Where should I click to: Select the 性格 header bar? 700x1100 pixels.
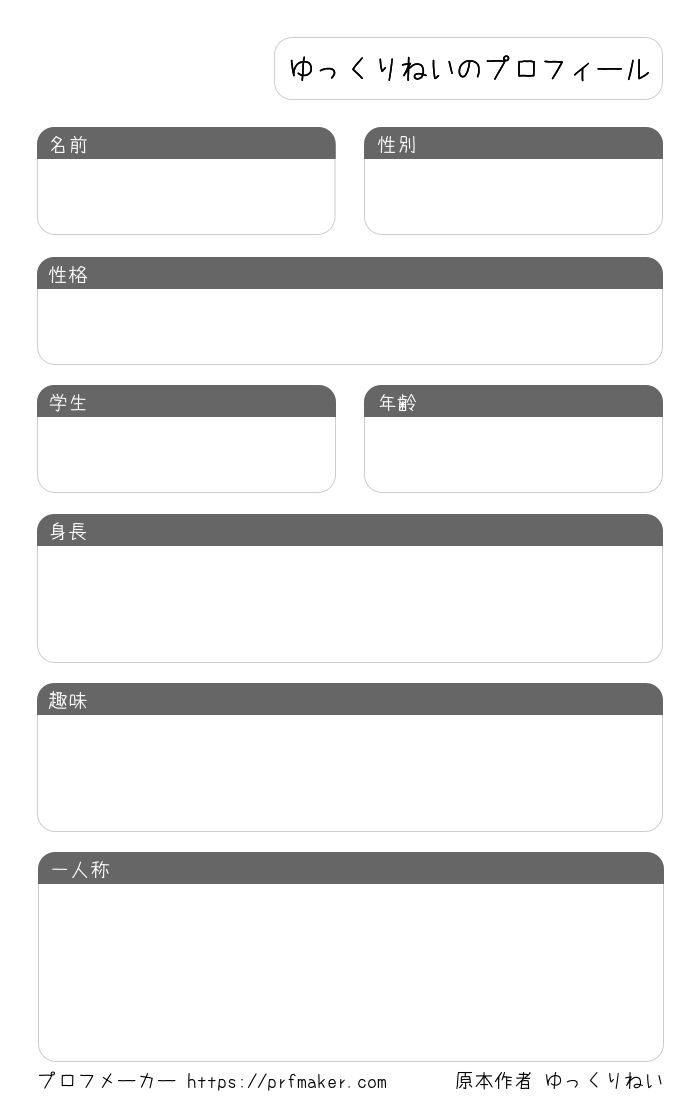[x=350, y=274]
